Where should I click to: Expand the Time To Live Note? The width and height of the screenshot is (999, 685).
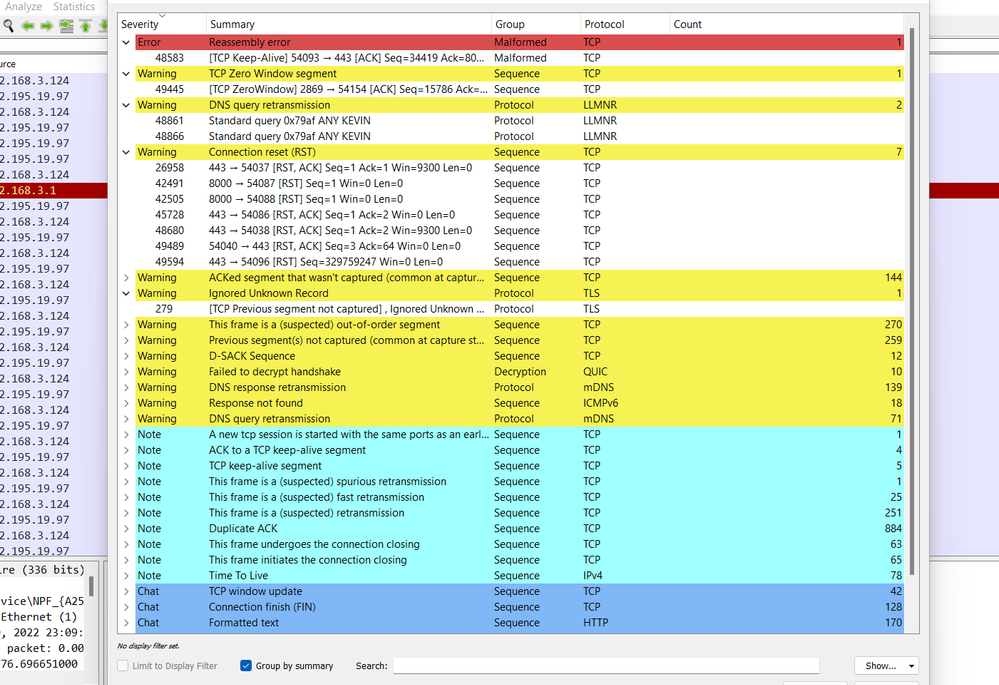pyautogui.click(x=126, y=576)
